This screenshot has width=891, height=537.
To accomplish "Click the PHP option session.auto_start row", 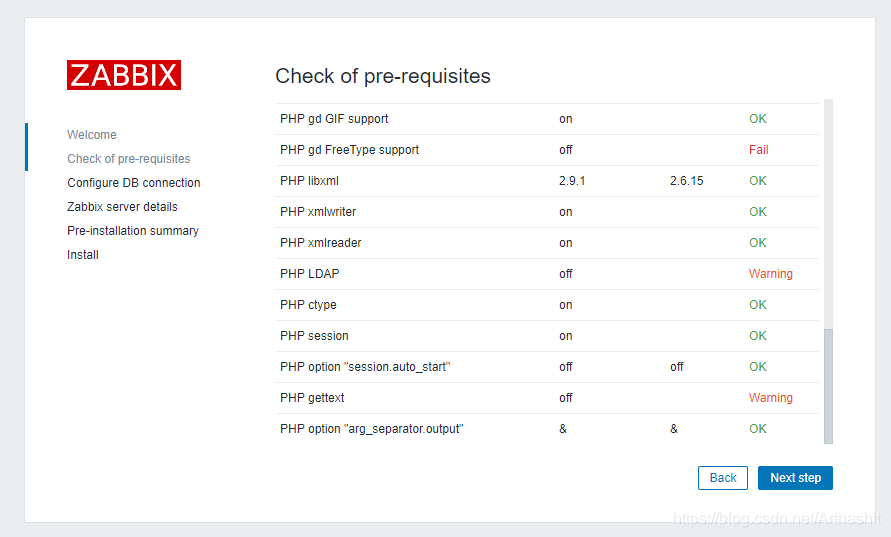I will click(x=547, y=367).
